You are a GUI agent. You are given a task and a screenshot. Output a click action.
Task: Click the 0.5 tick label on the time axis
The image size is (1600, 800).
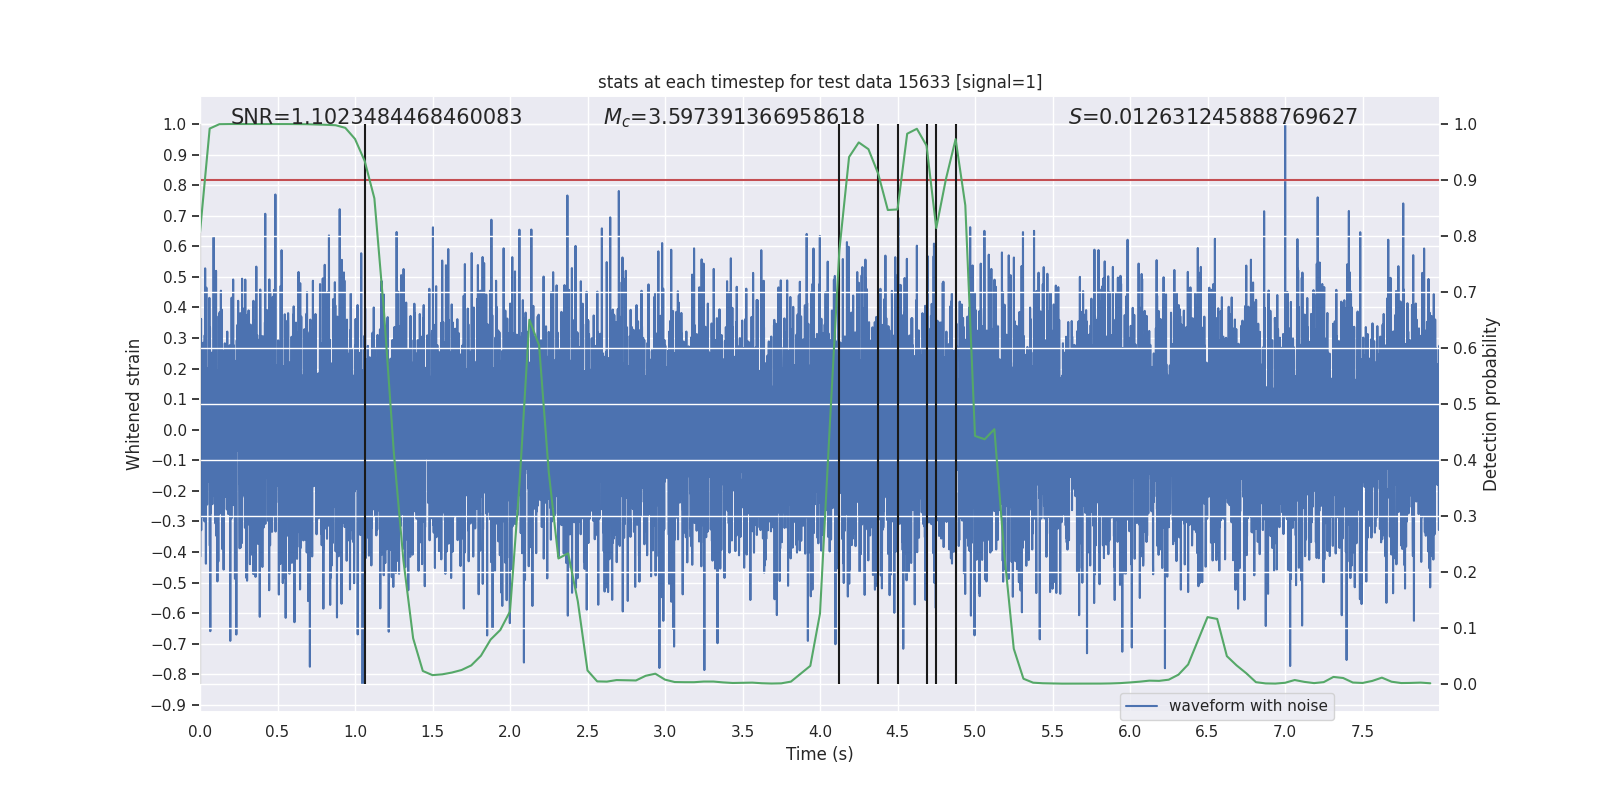click(277, 731)
